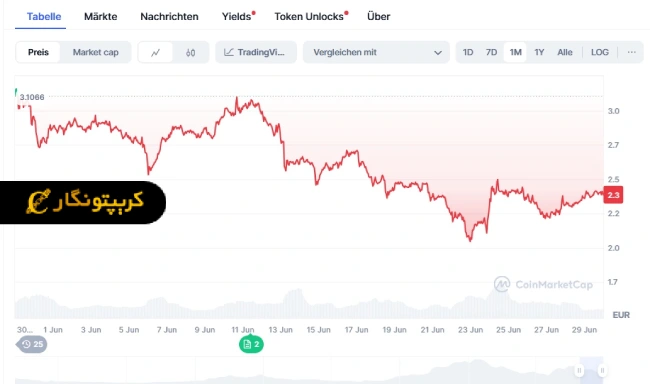Click the Nachrichten tab
Image resolution: width=650 pixels, height=384 pixels.
pos(169,17)
